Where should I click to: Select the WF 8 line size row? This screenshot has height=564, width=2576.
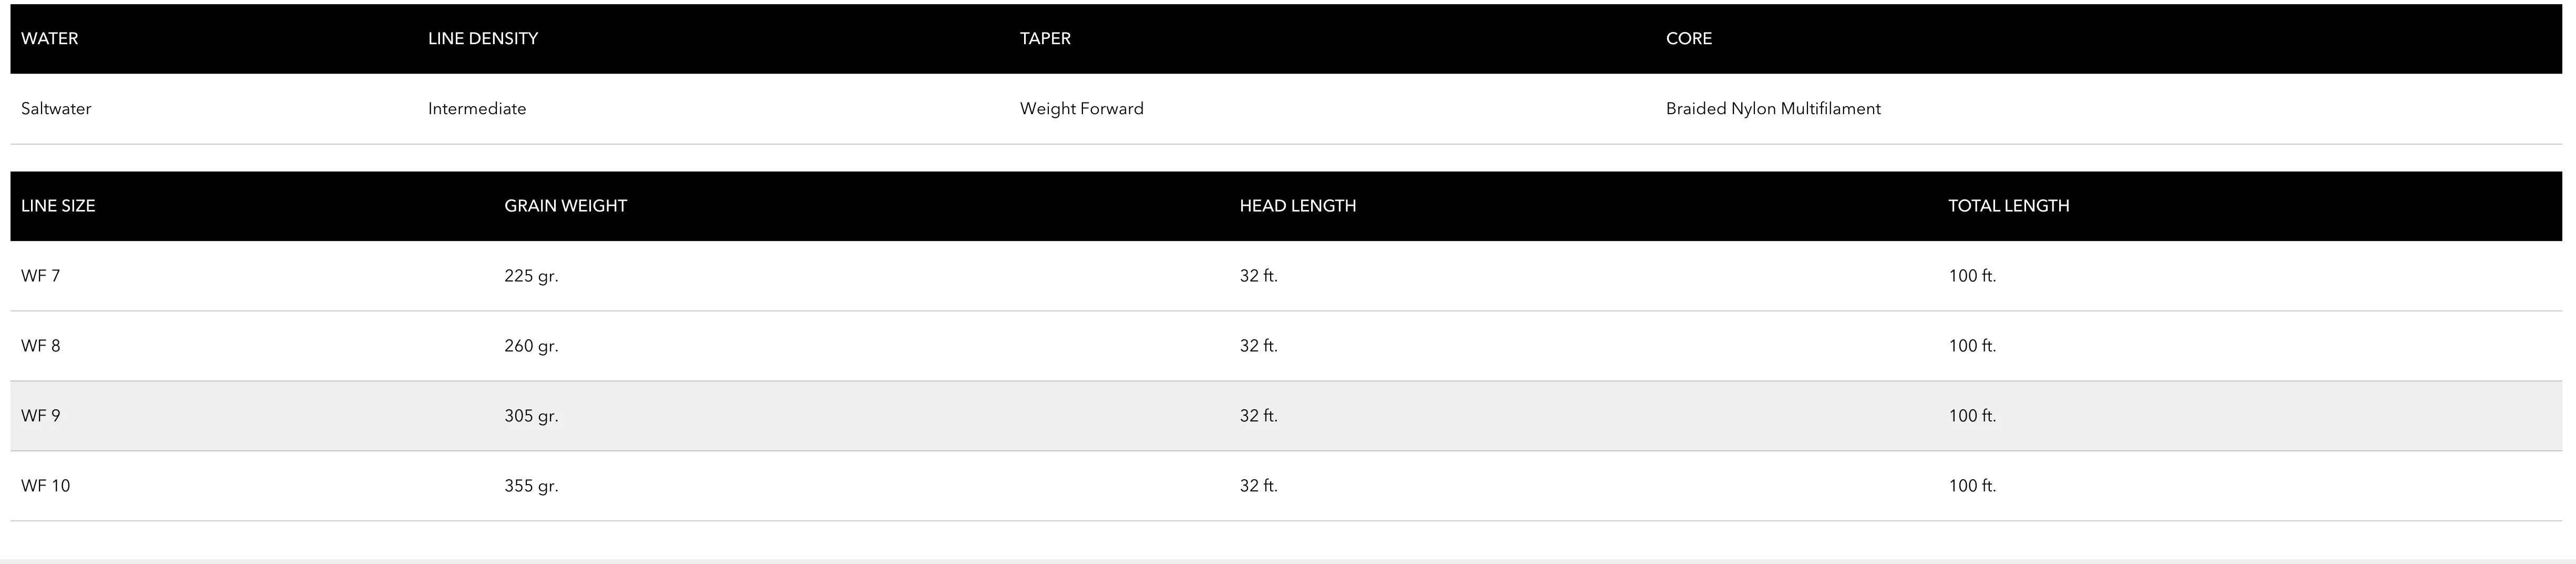(1286, 346)
